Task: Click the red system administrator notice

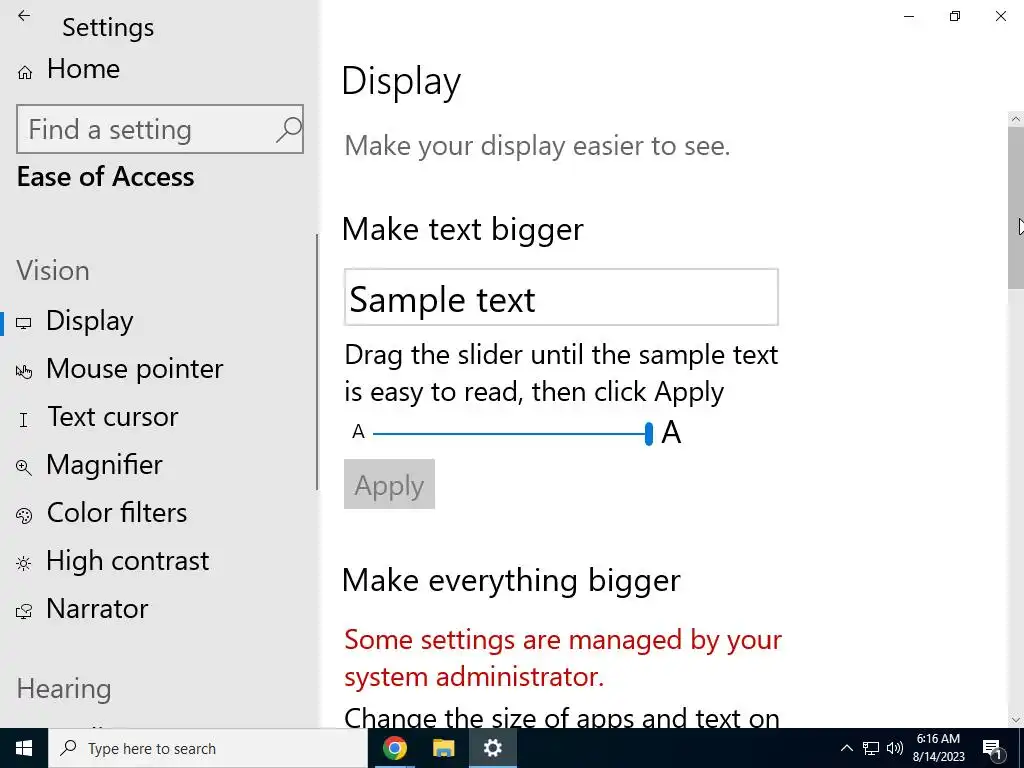Action: (563, 658)
